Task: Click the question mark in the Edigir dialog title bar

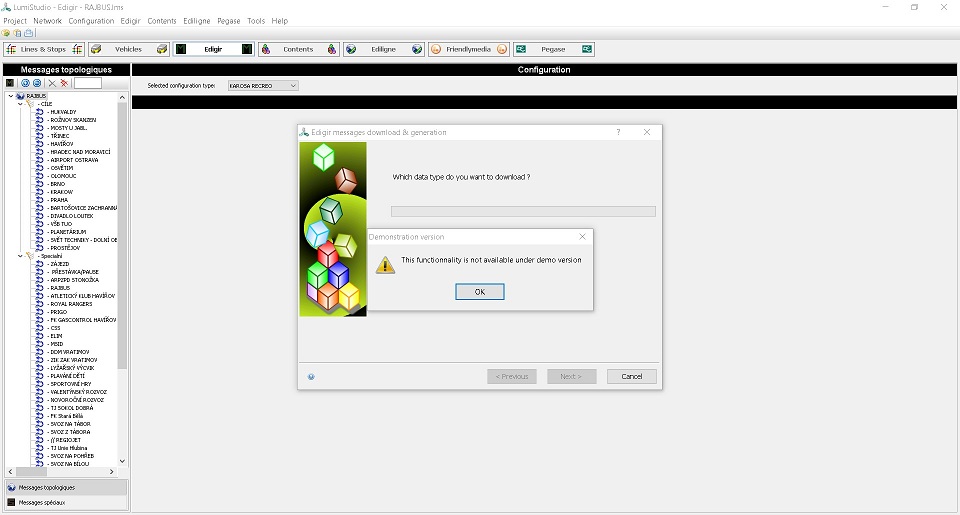Action: point(618,132)
